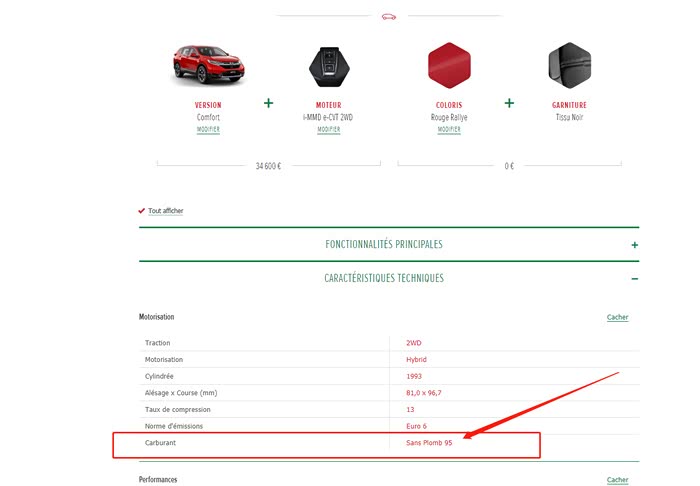The width and height of the screenshot is (700, 486).
Task: Click the COLORIS heading label
Action: (x=449, y=105)
